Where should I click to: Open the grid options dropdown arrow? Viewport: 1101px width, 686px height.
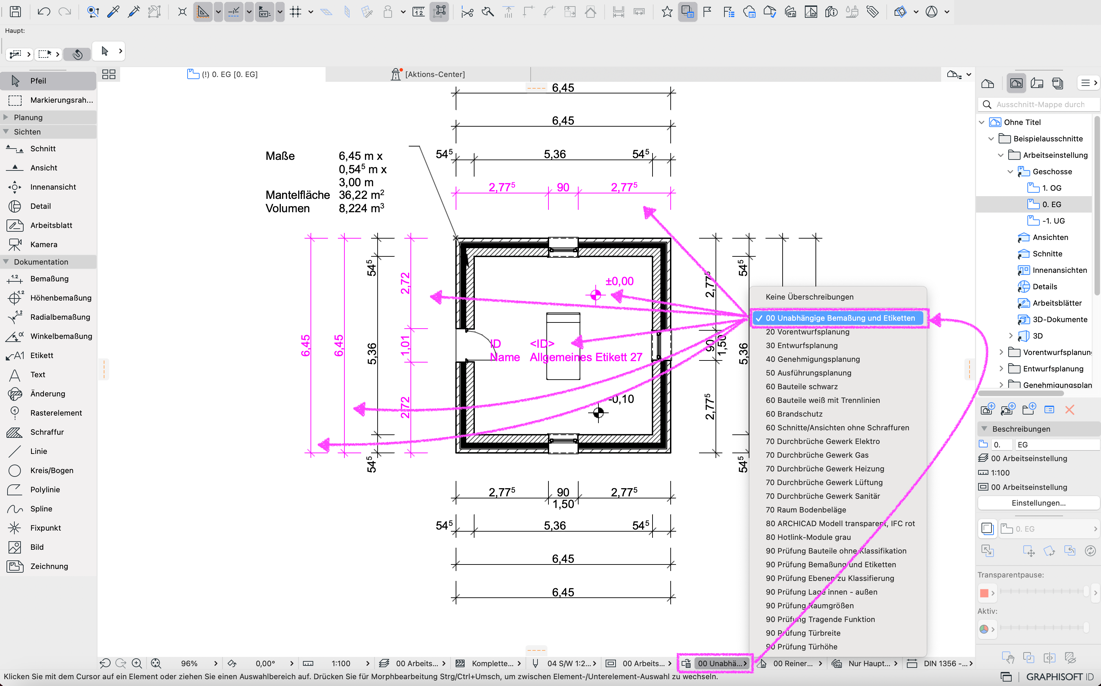click(310, 12)
